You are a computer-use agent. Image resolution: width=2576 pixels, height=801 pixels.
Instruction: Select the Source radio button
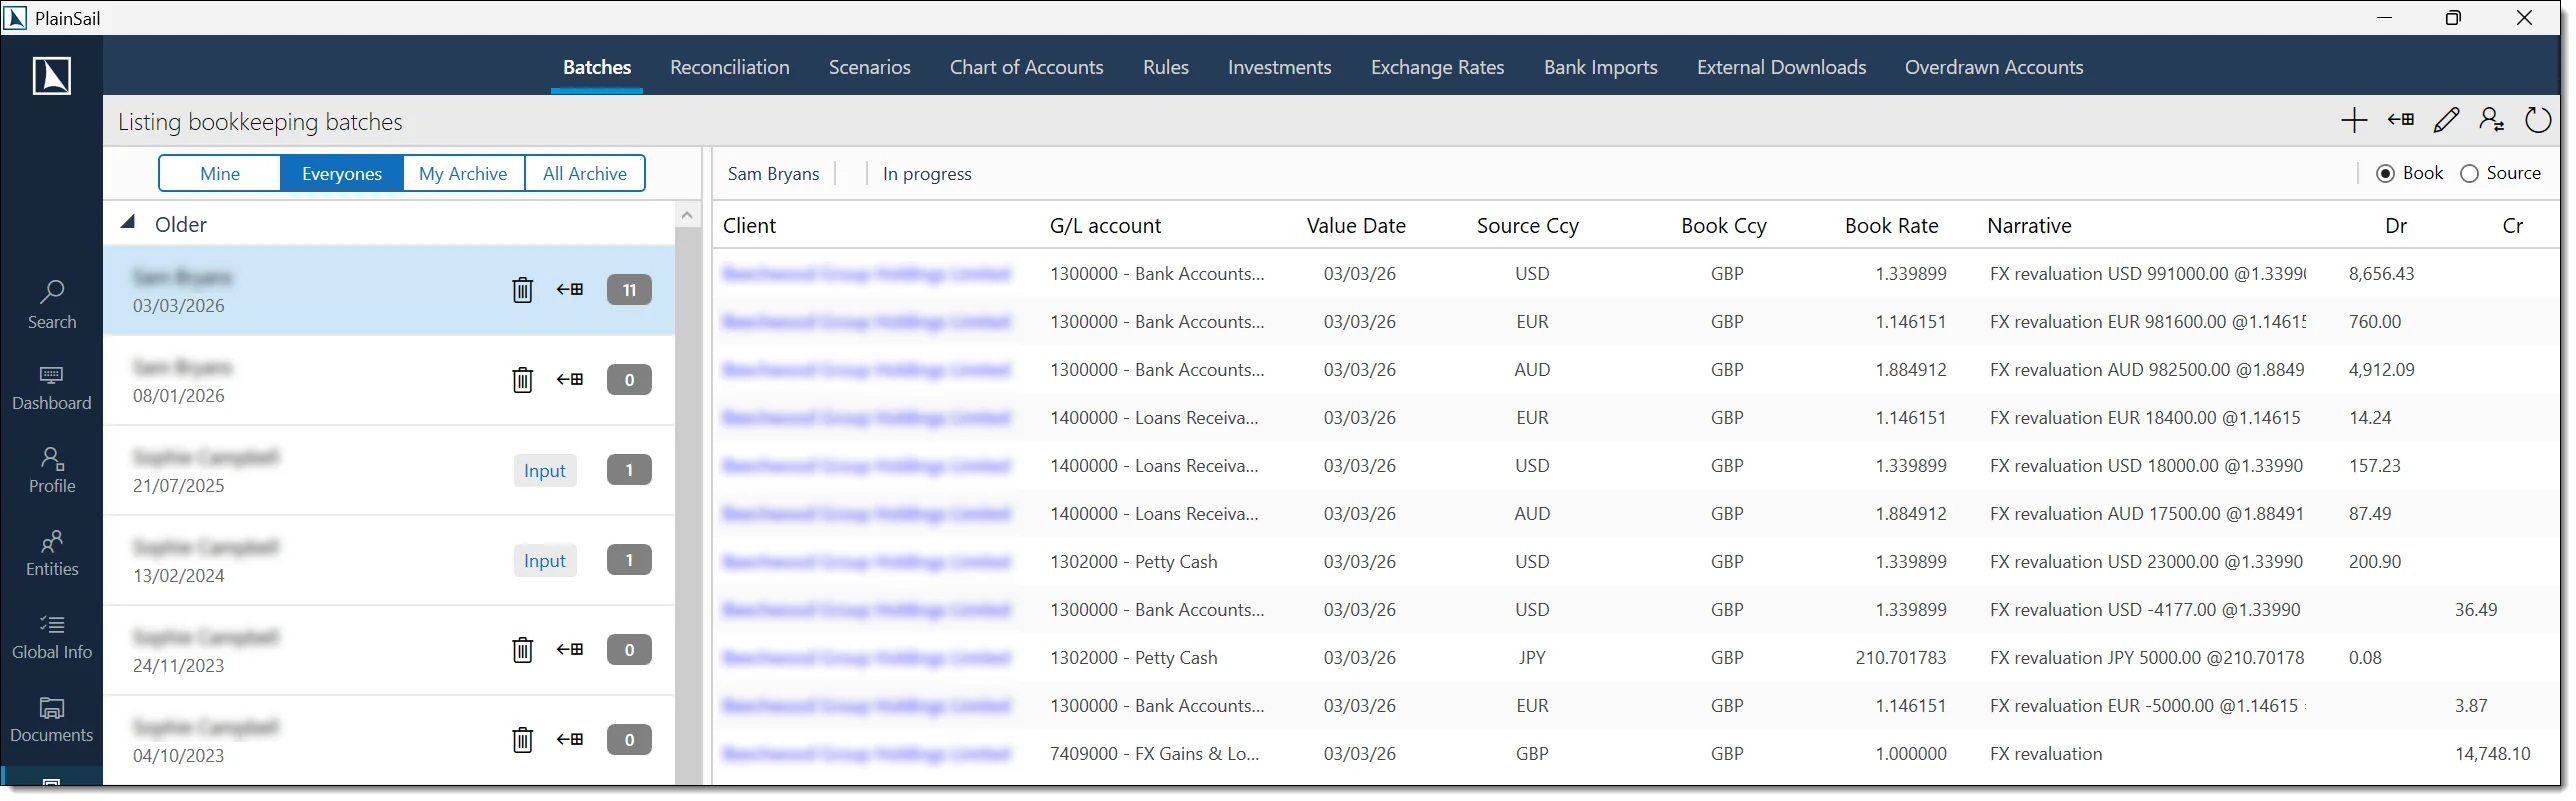click(2500, 173)
